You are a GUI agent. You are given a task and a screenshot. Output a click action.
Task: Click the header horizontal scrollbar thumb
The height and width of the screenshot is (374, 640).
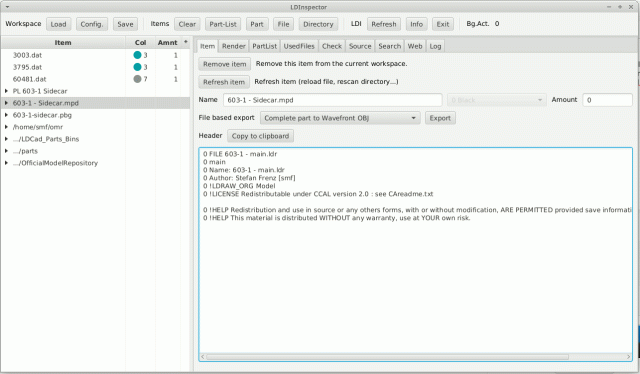[387, 357]
